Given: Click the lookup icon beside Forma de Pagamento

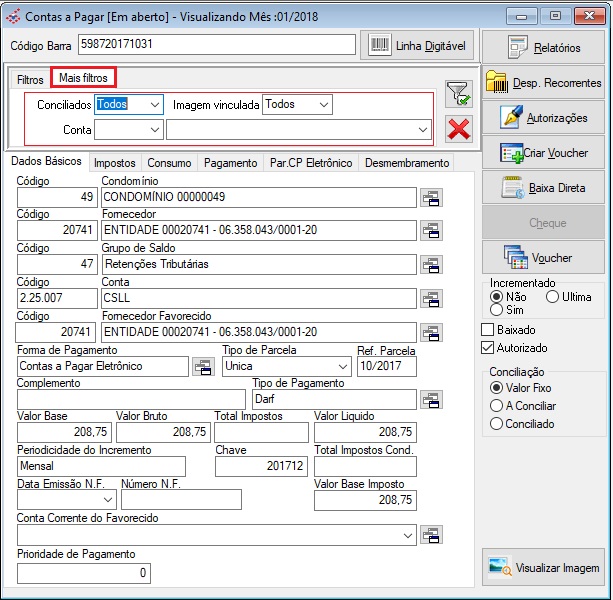Looking at the screenshot, I should pyautogui.click(x=203, y=367).
